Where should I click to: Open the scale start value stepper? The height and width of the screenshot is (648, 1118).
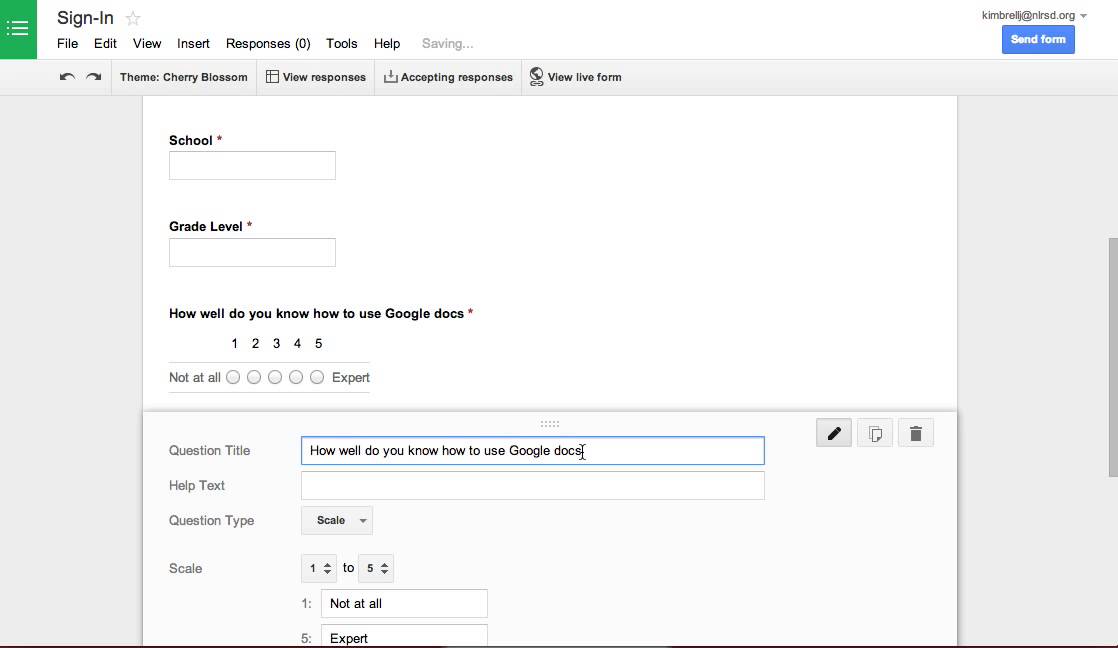(x=319, y=568)
